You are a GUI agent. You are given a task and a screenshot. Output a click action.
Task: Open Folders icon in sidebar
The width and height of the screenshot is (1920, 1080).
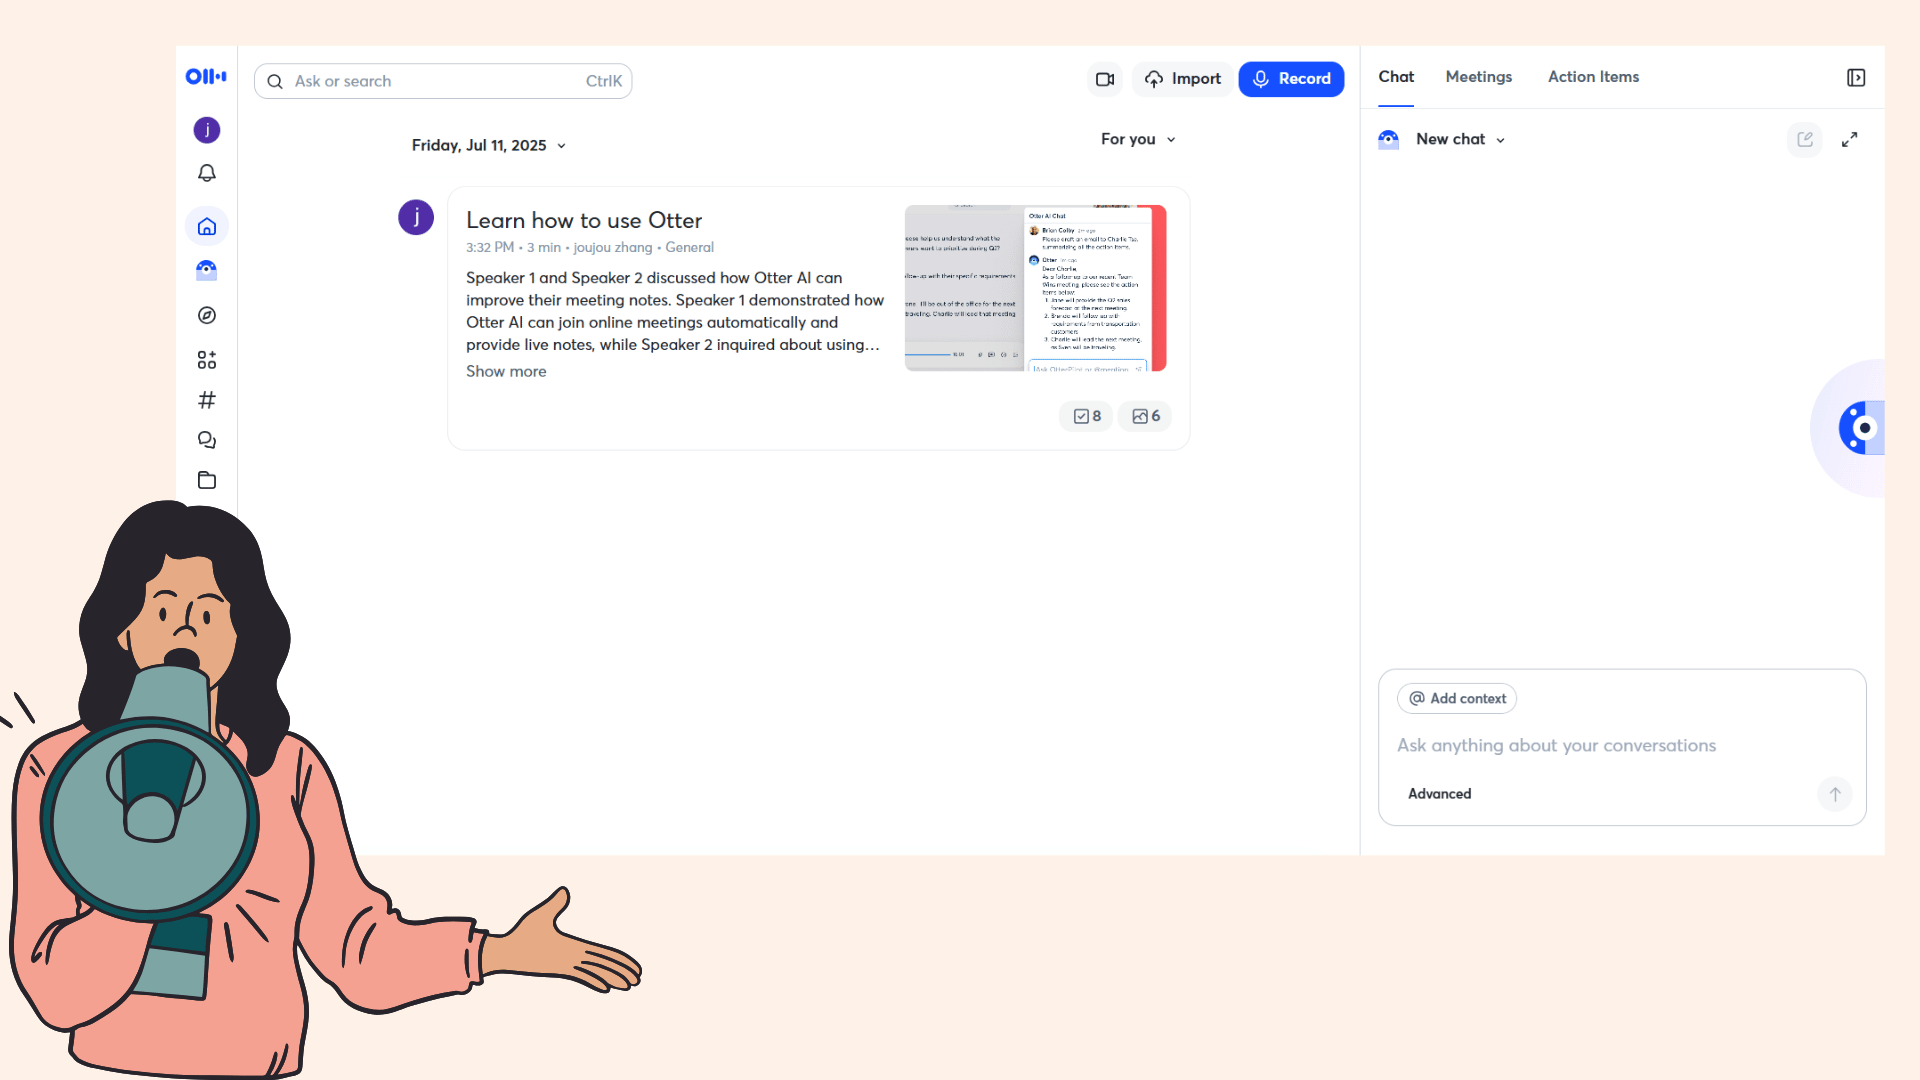207,480
